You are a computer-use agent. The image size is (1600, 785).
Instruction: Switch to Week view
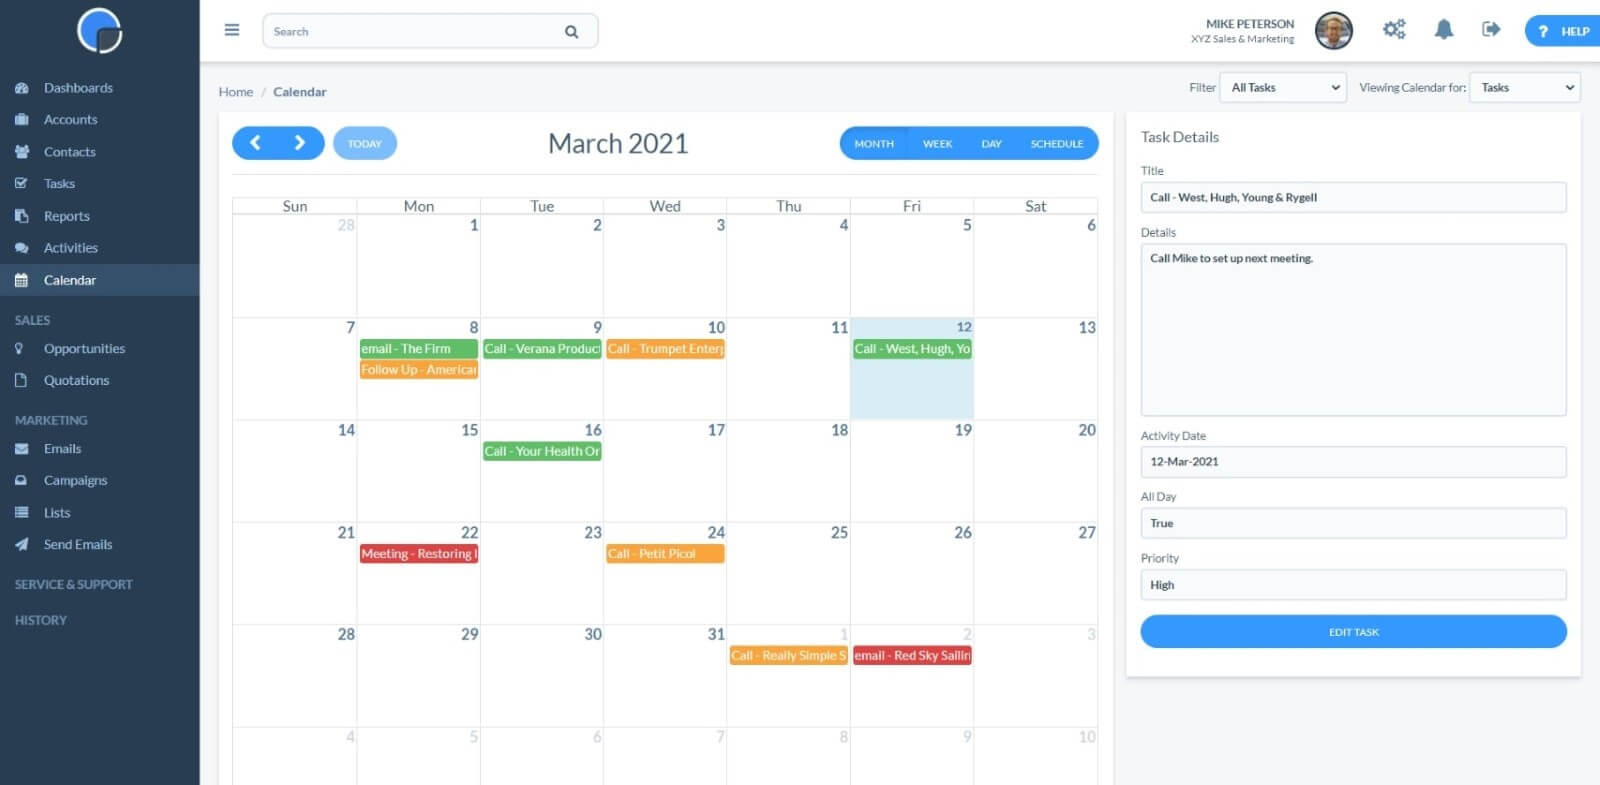coord(937,144)
